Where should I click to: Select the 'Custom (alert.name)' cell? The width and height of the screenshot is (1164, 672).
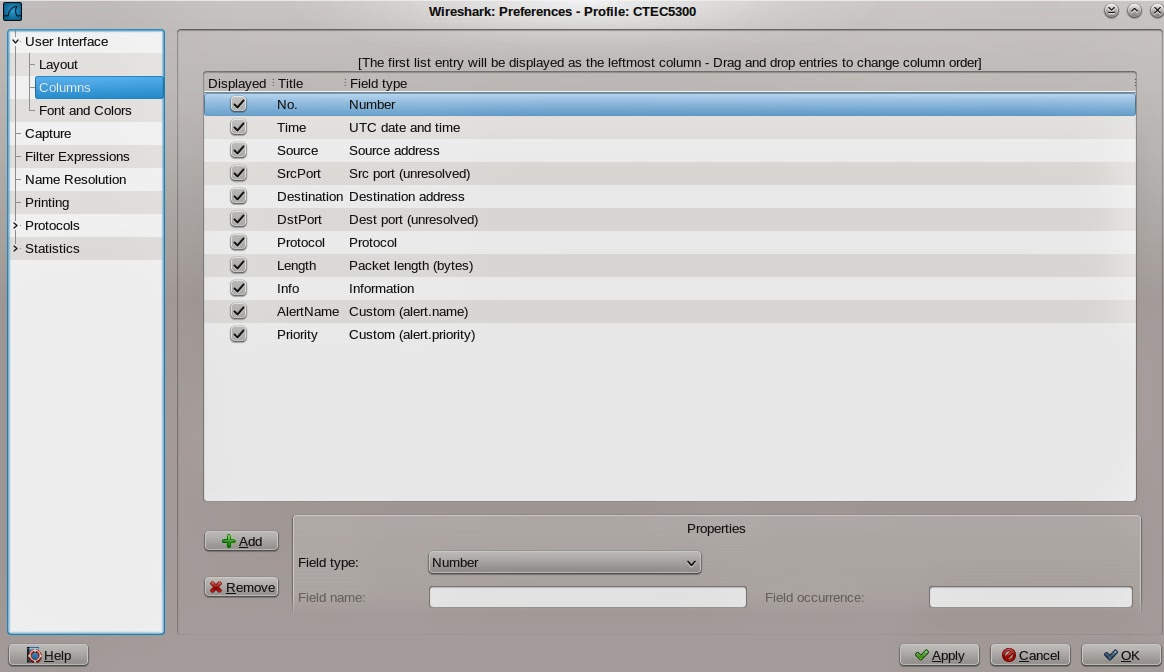408,312
